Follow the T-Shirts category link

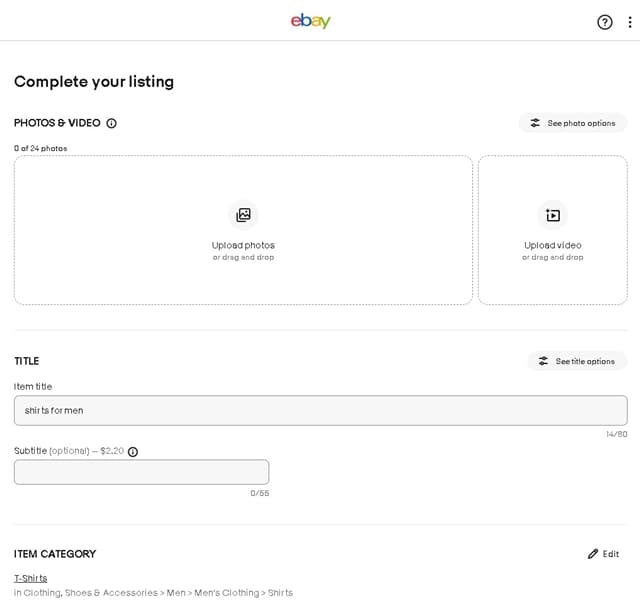pyautogui.click(x=30, y=578)
